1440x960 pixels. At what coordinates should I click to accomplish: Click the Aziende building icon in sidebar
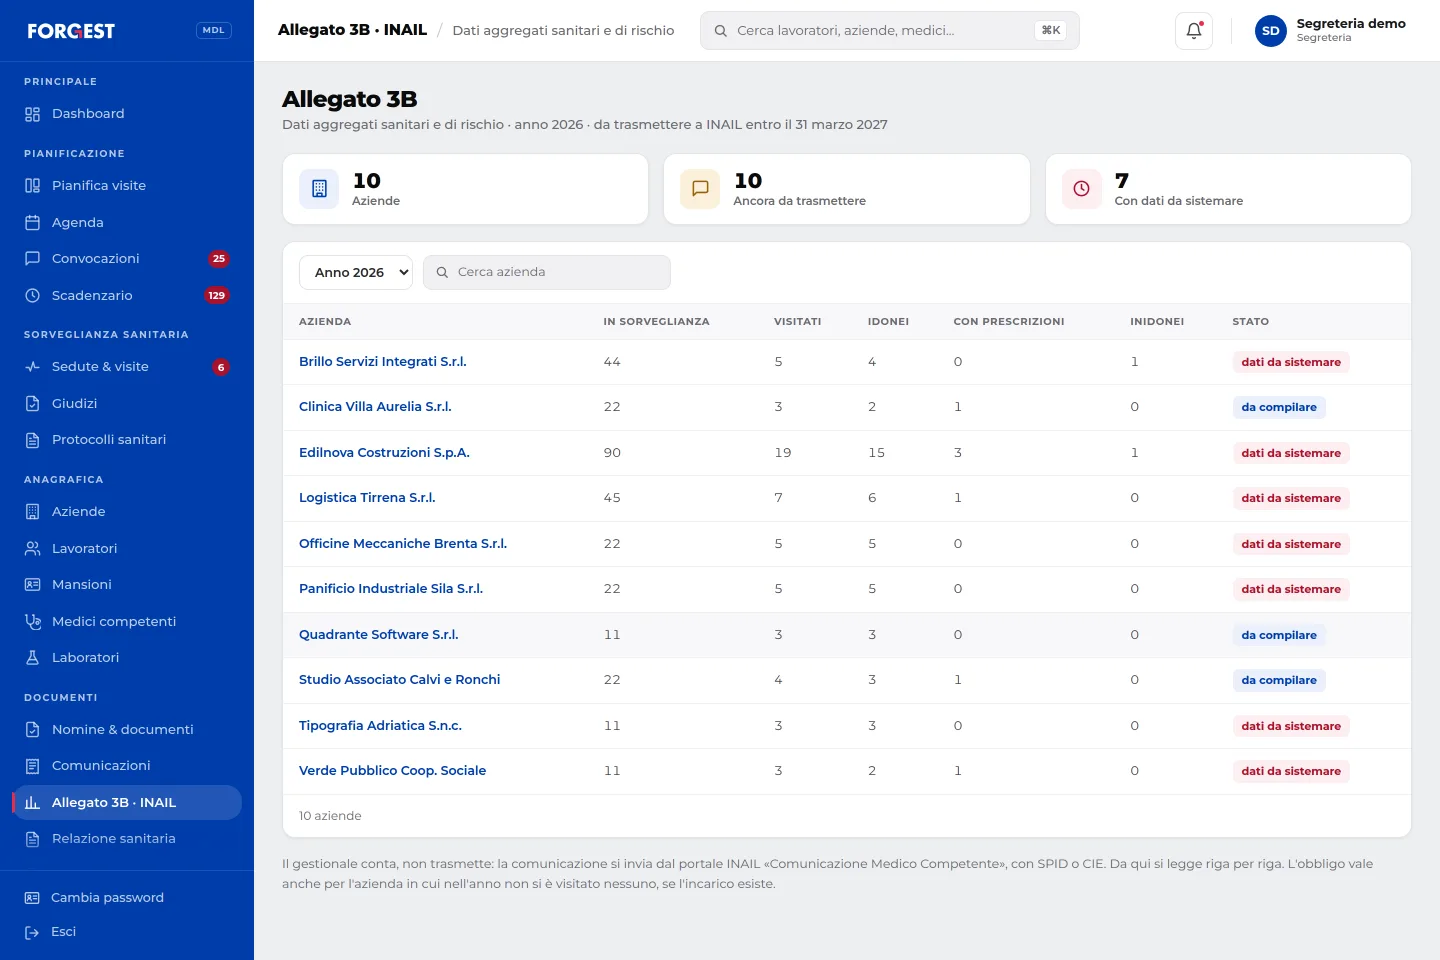tap(32, 512)
